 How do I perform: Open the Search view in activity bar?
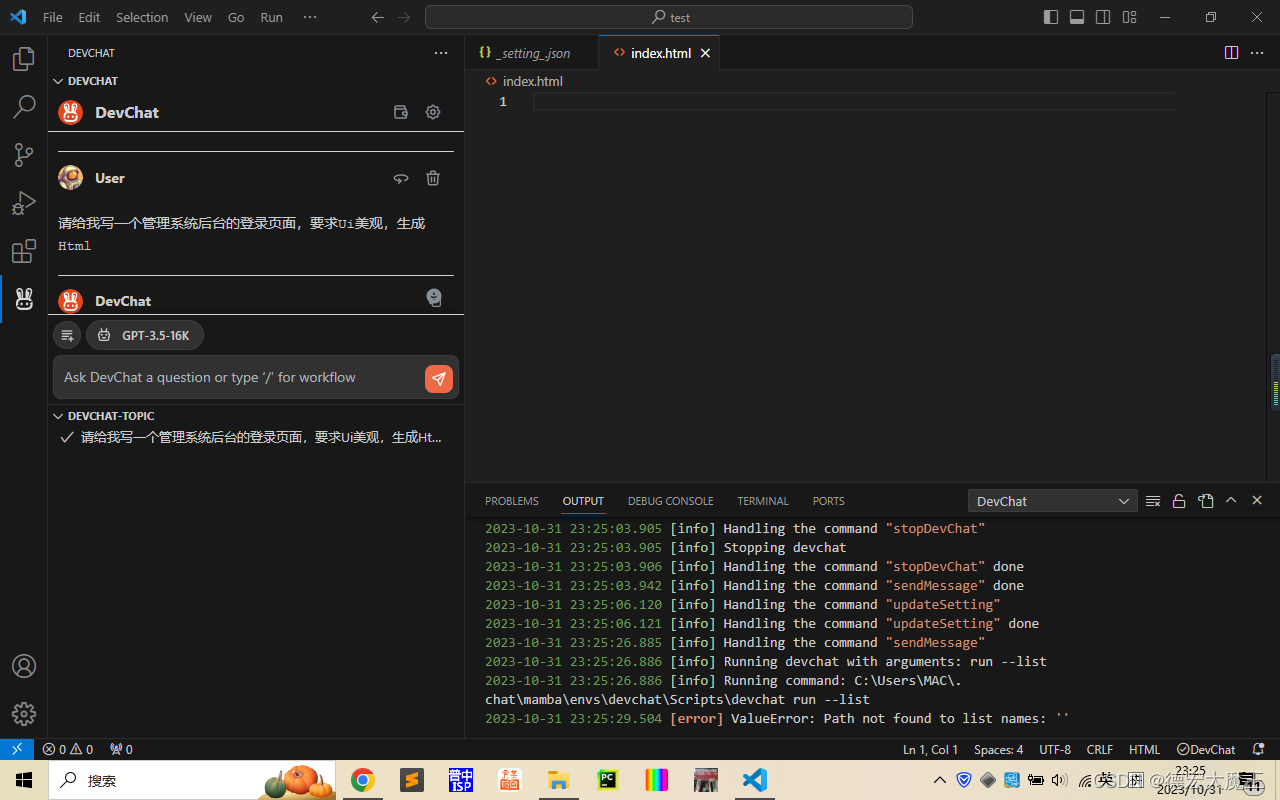[x=24, y=107]
